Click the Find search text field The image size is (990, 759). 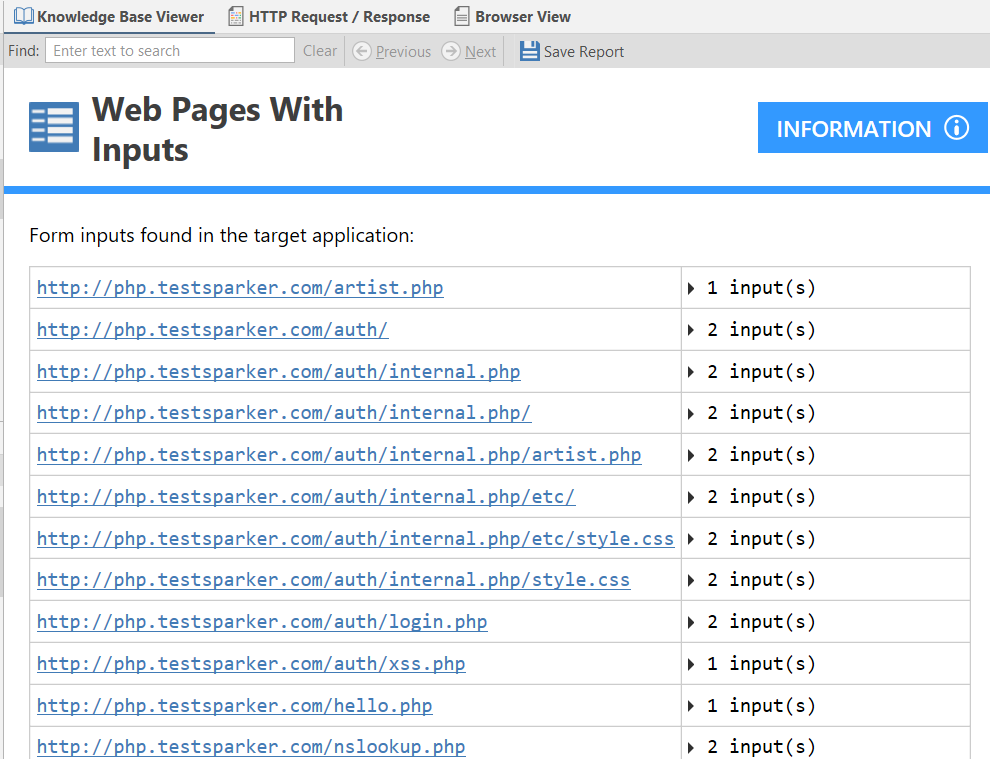tap(168, 50)
